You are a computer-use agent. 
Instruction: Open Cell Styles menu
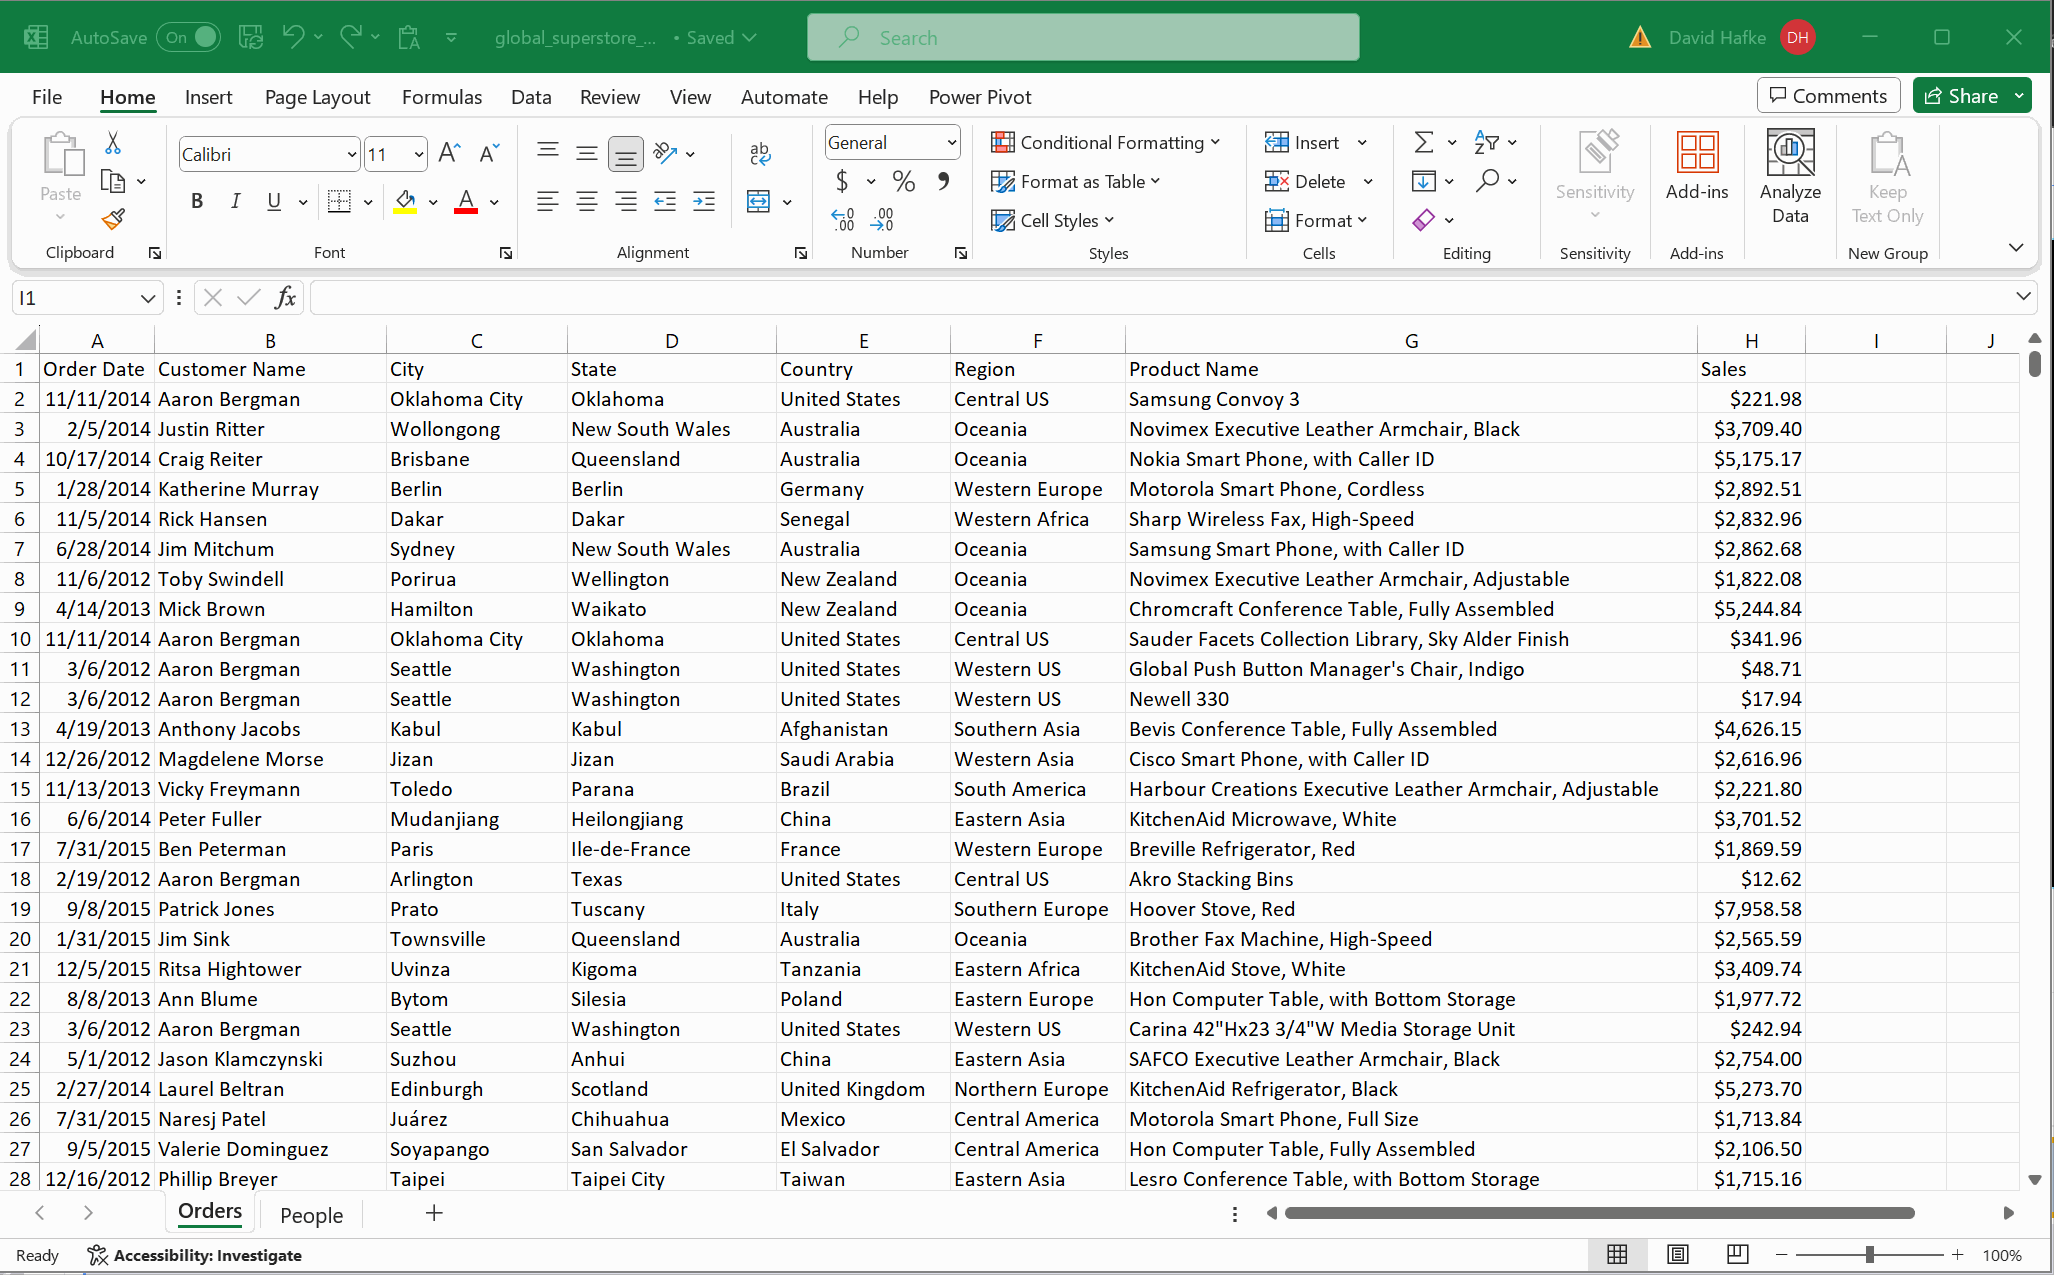[1052, 220]
